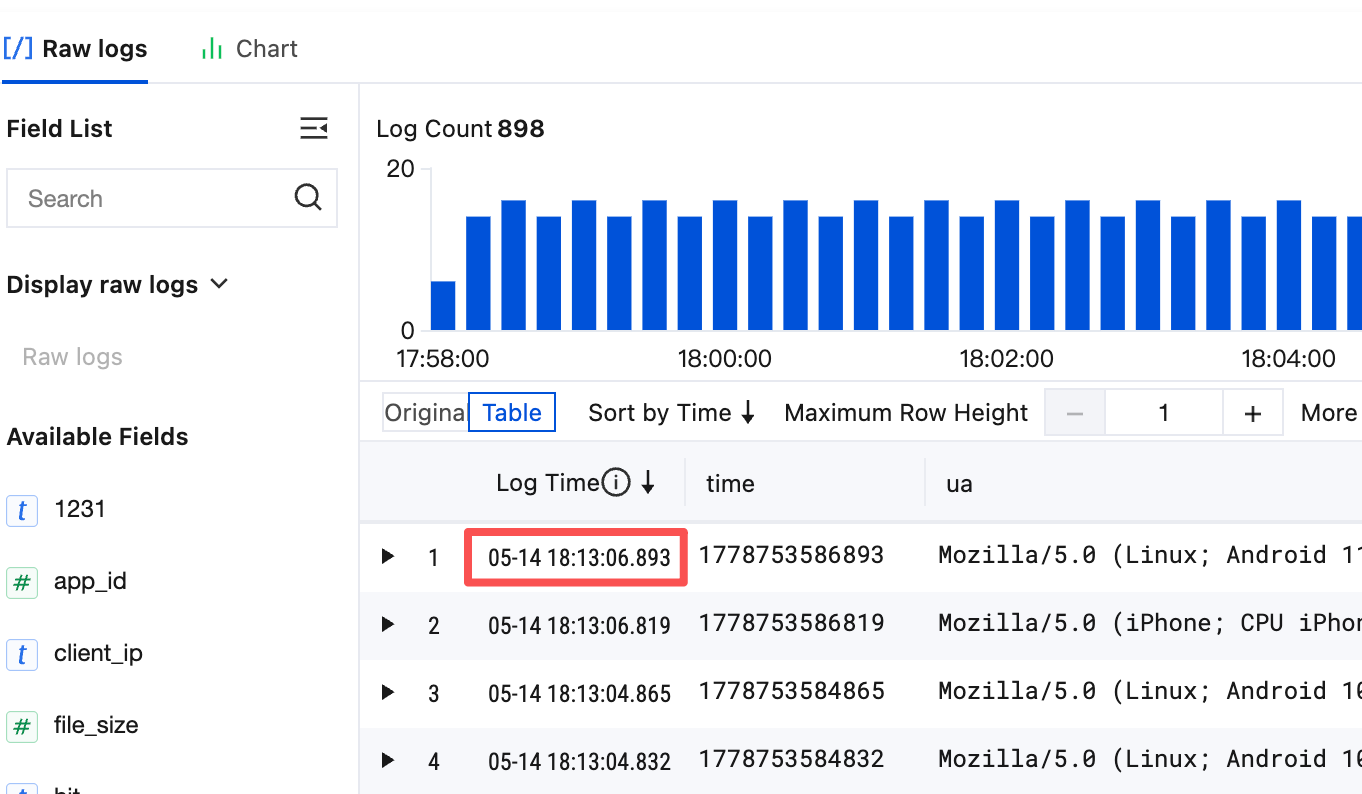The image size is (1362, 794).
Task: Expand log row 1 details
Action: (x=388, y=556)
